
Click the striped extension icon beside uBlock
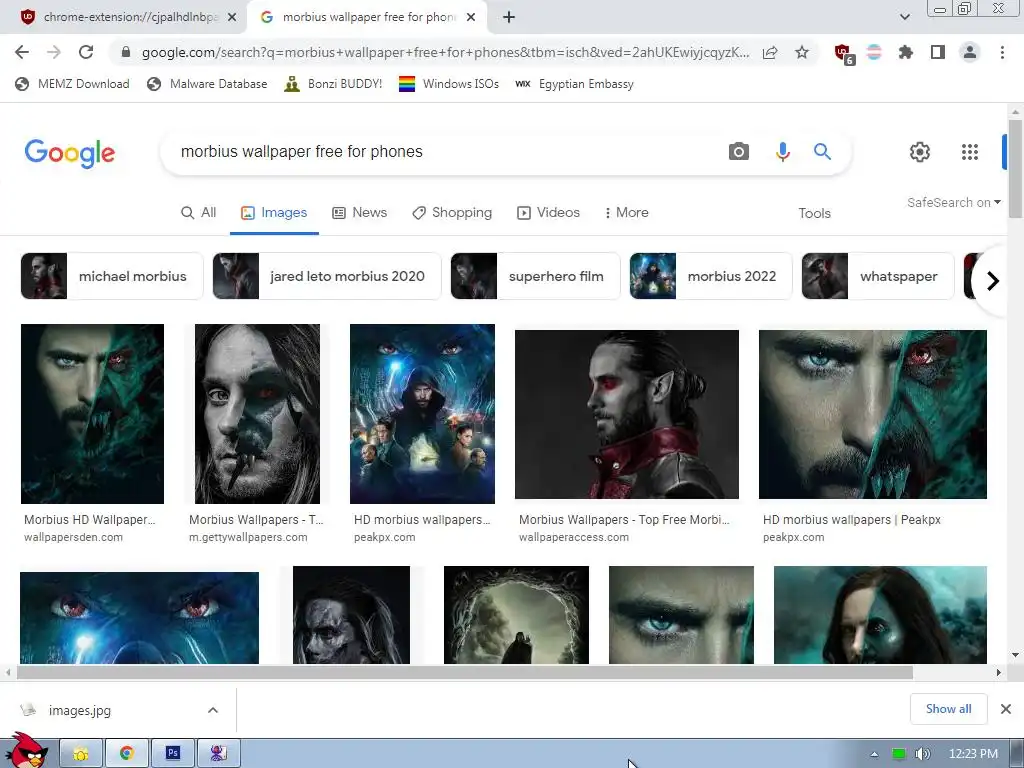coord(874,52)
